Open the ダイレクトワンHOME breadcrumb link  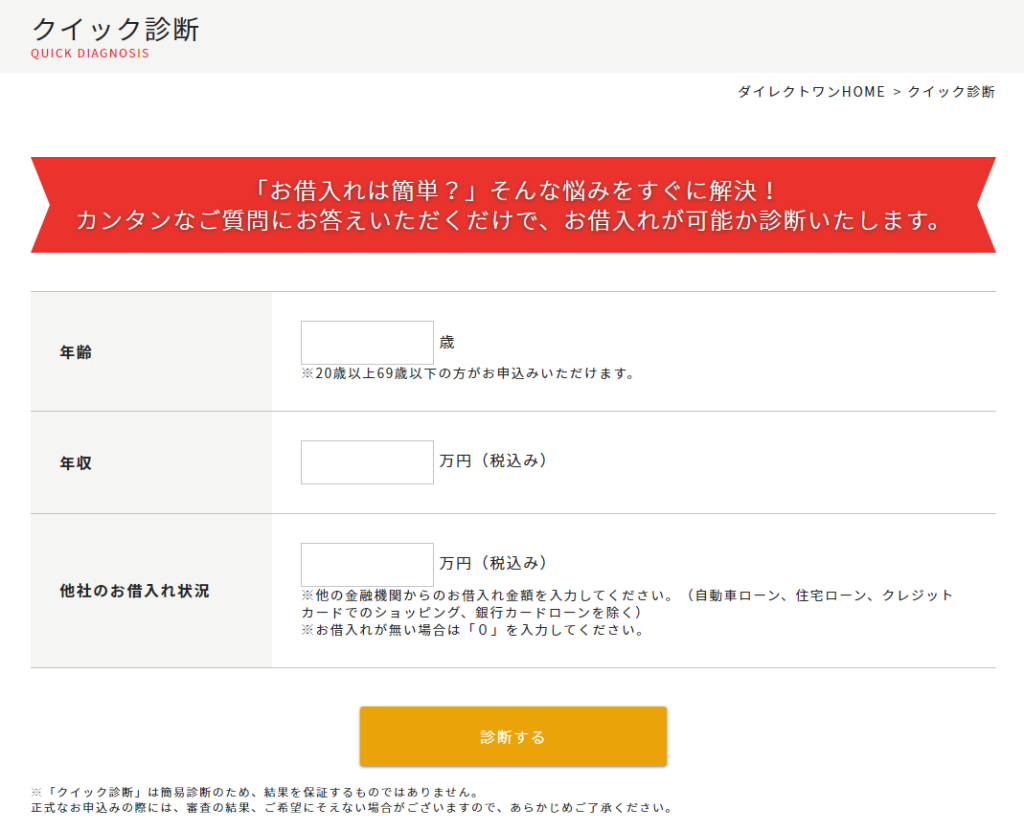pyautogui.click(x=811, y=92)
